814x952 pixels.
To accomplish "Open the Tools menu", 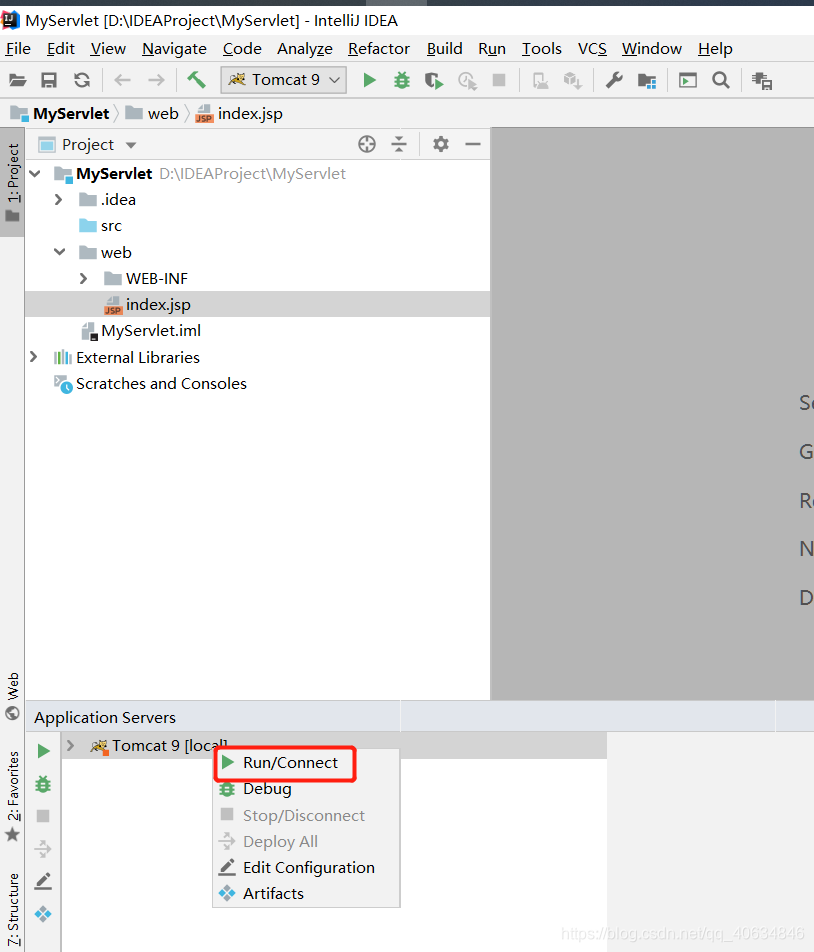I will pyautogui.click(x=541, y=49).
